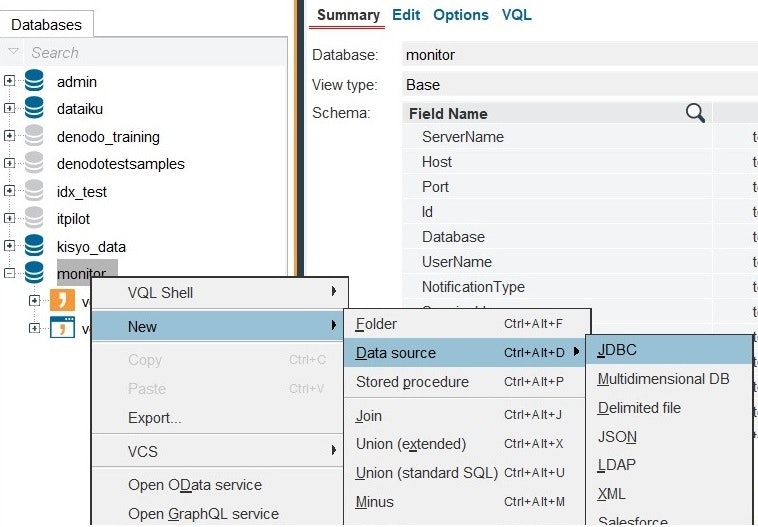Select the NotificationType schema field
Viewport: 758px width, 527px height.
(x=557, y=287)
